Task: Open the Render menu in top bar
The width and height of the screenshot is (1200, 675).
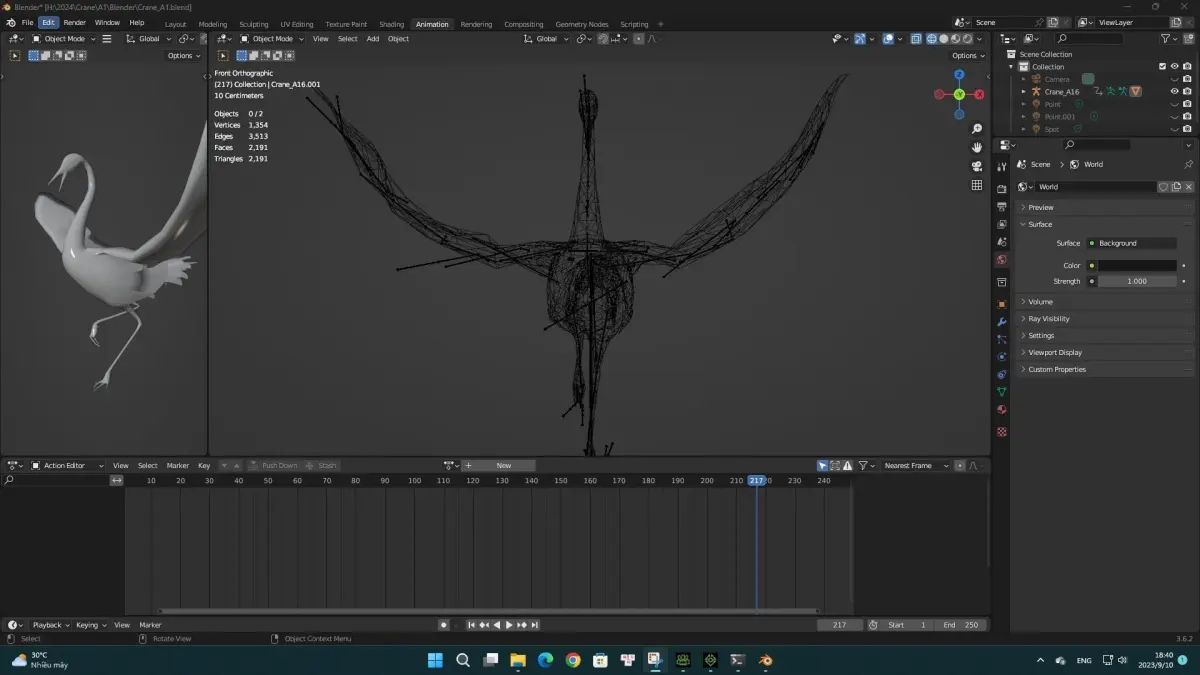Action: pos(75,22)
